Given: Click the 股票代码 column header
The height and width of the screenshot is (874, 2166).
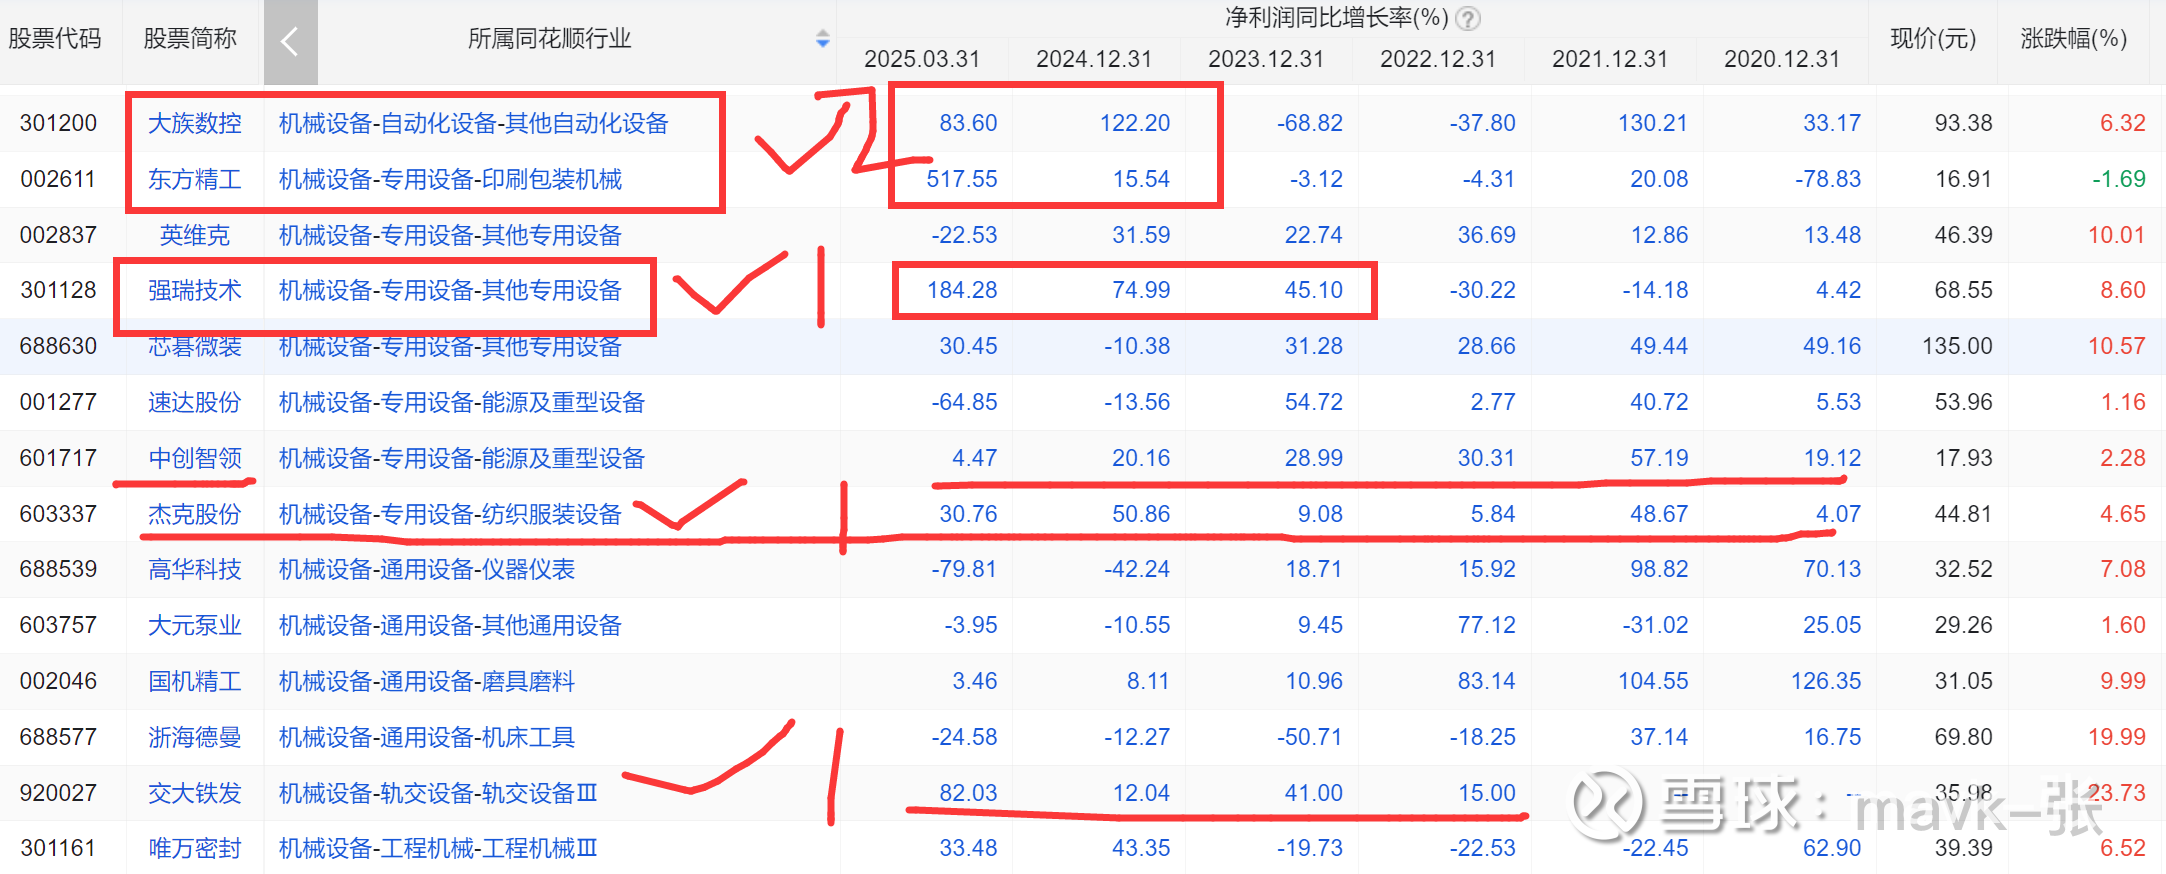Looking at the screenshot, I should [x=55, y=39].
